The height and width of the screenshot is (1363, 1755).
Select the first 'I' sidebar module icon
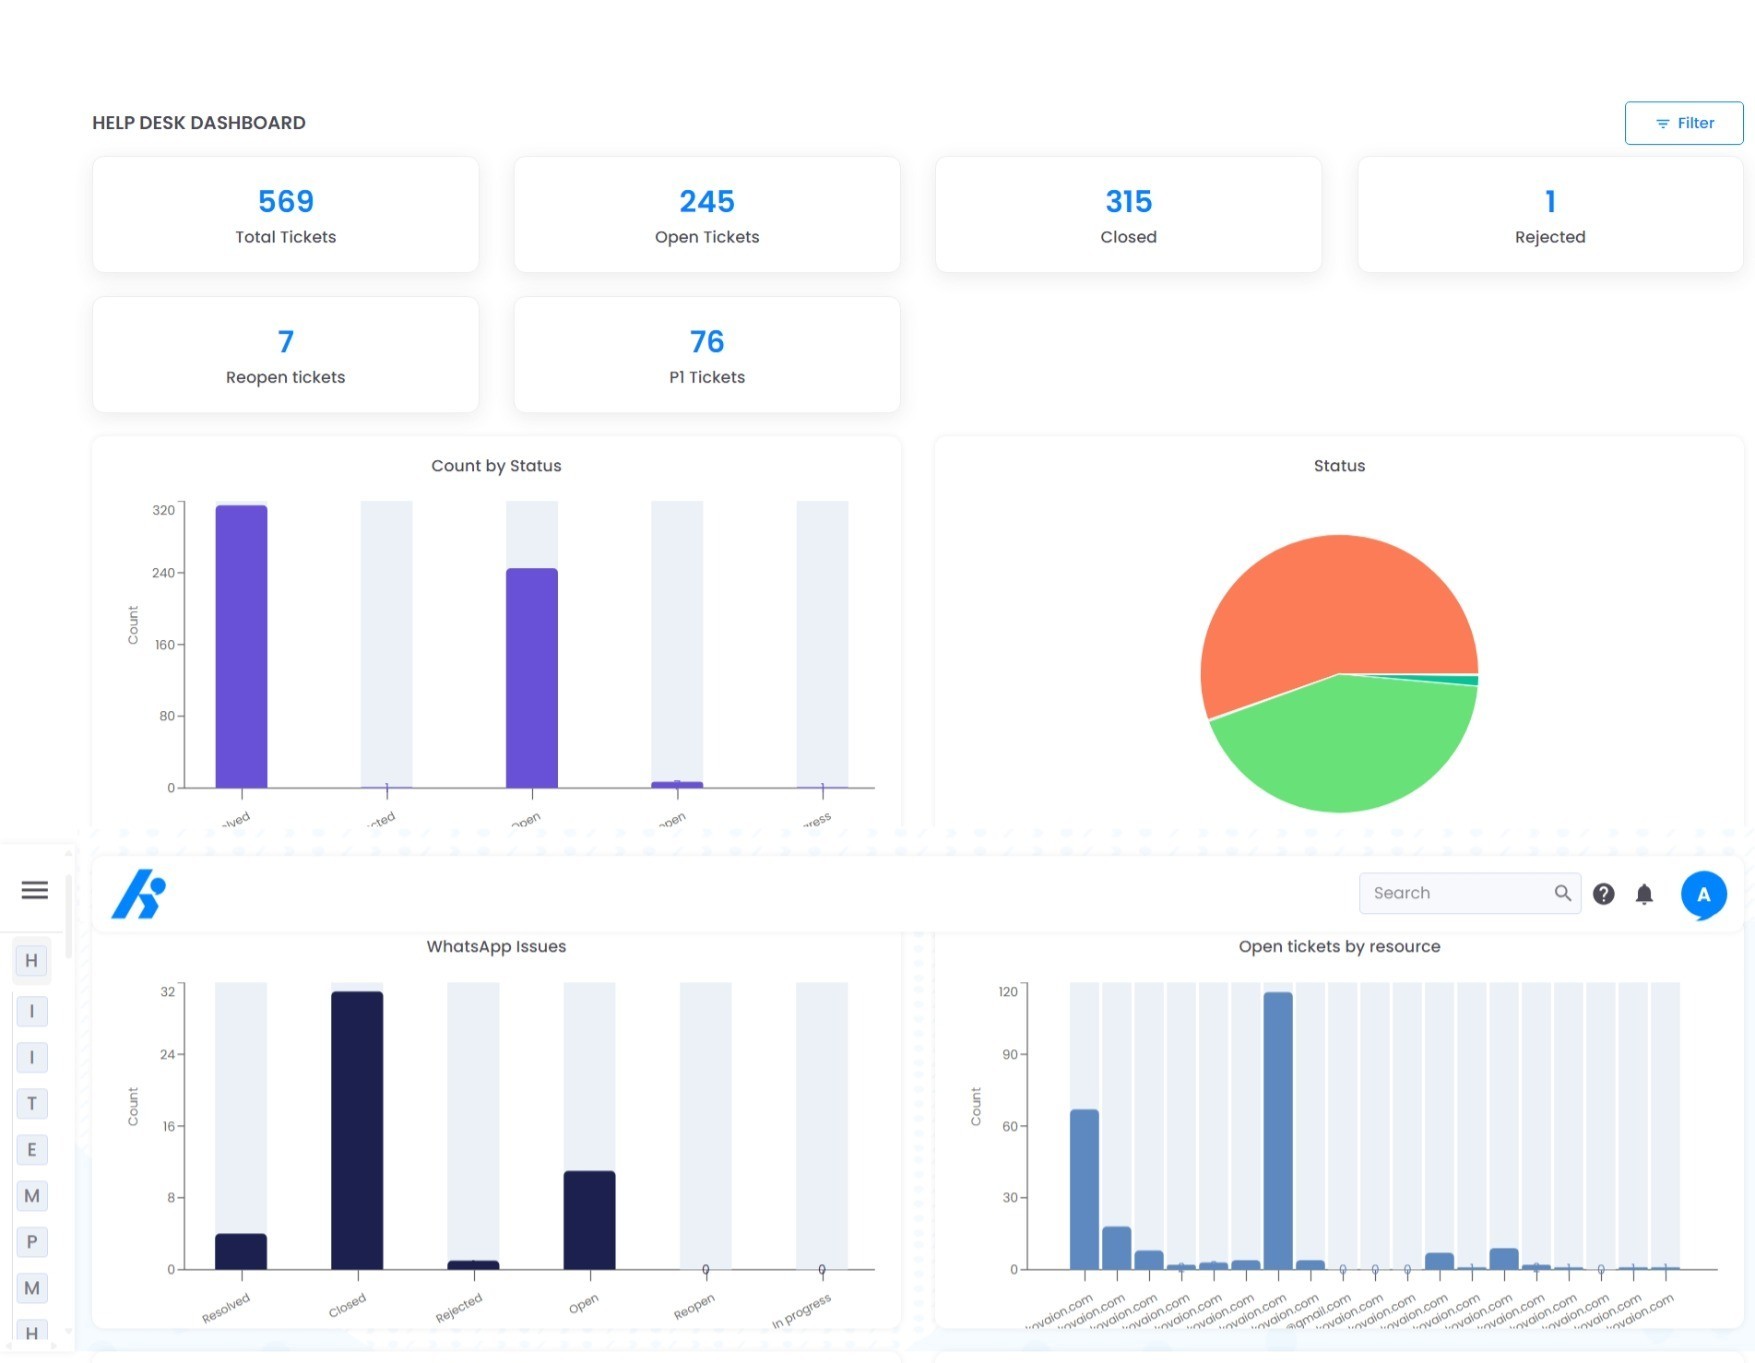[x=31, y=1010]
